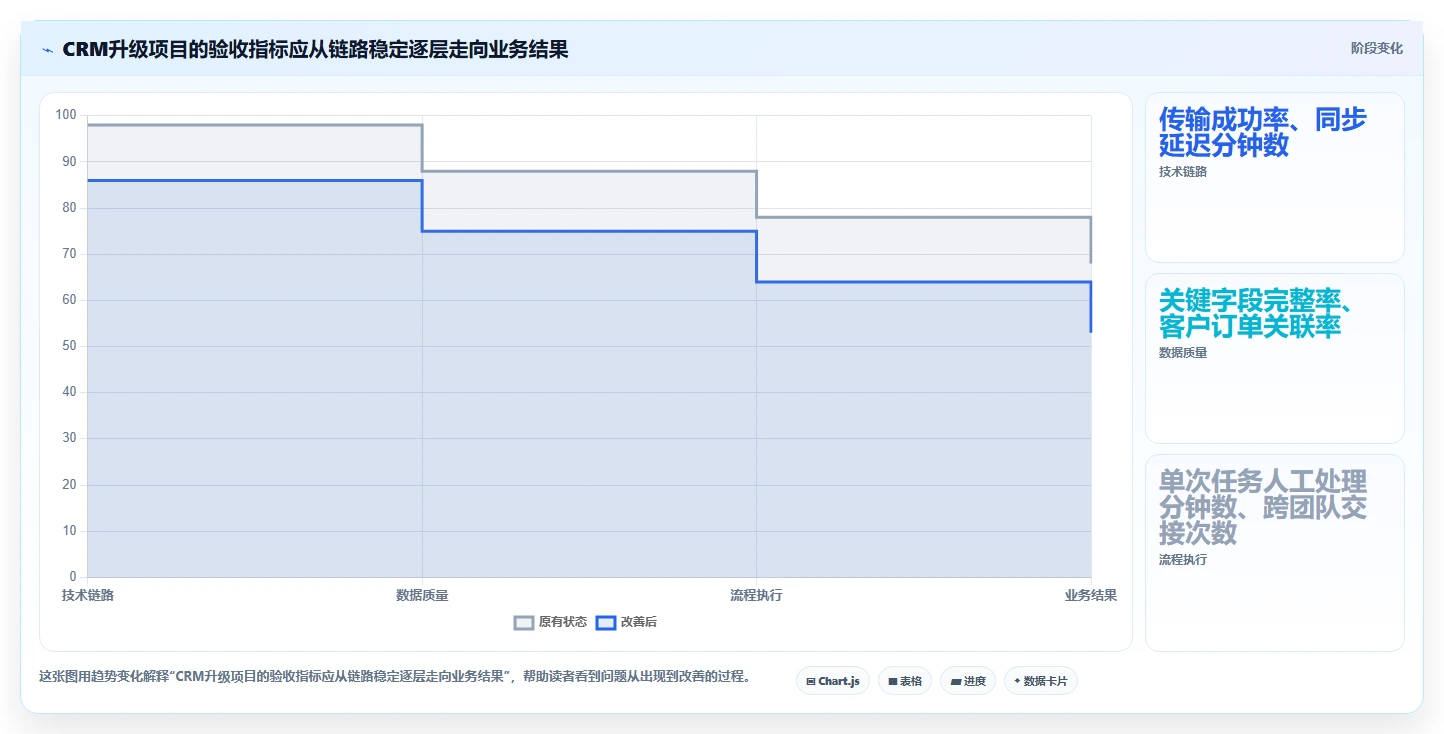The image size is (1444, 734).
Task: Click the 进度 tag
Action: point(967,681)
